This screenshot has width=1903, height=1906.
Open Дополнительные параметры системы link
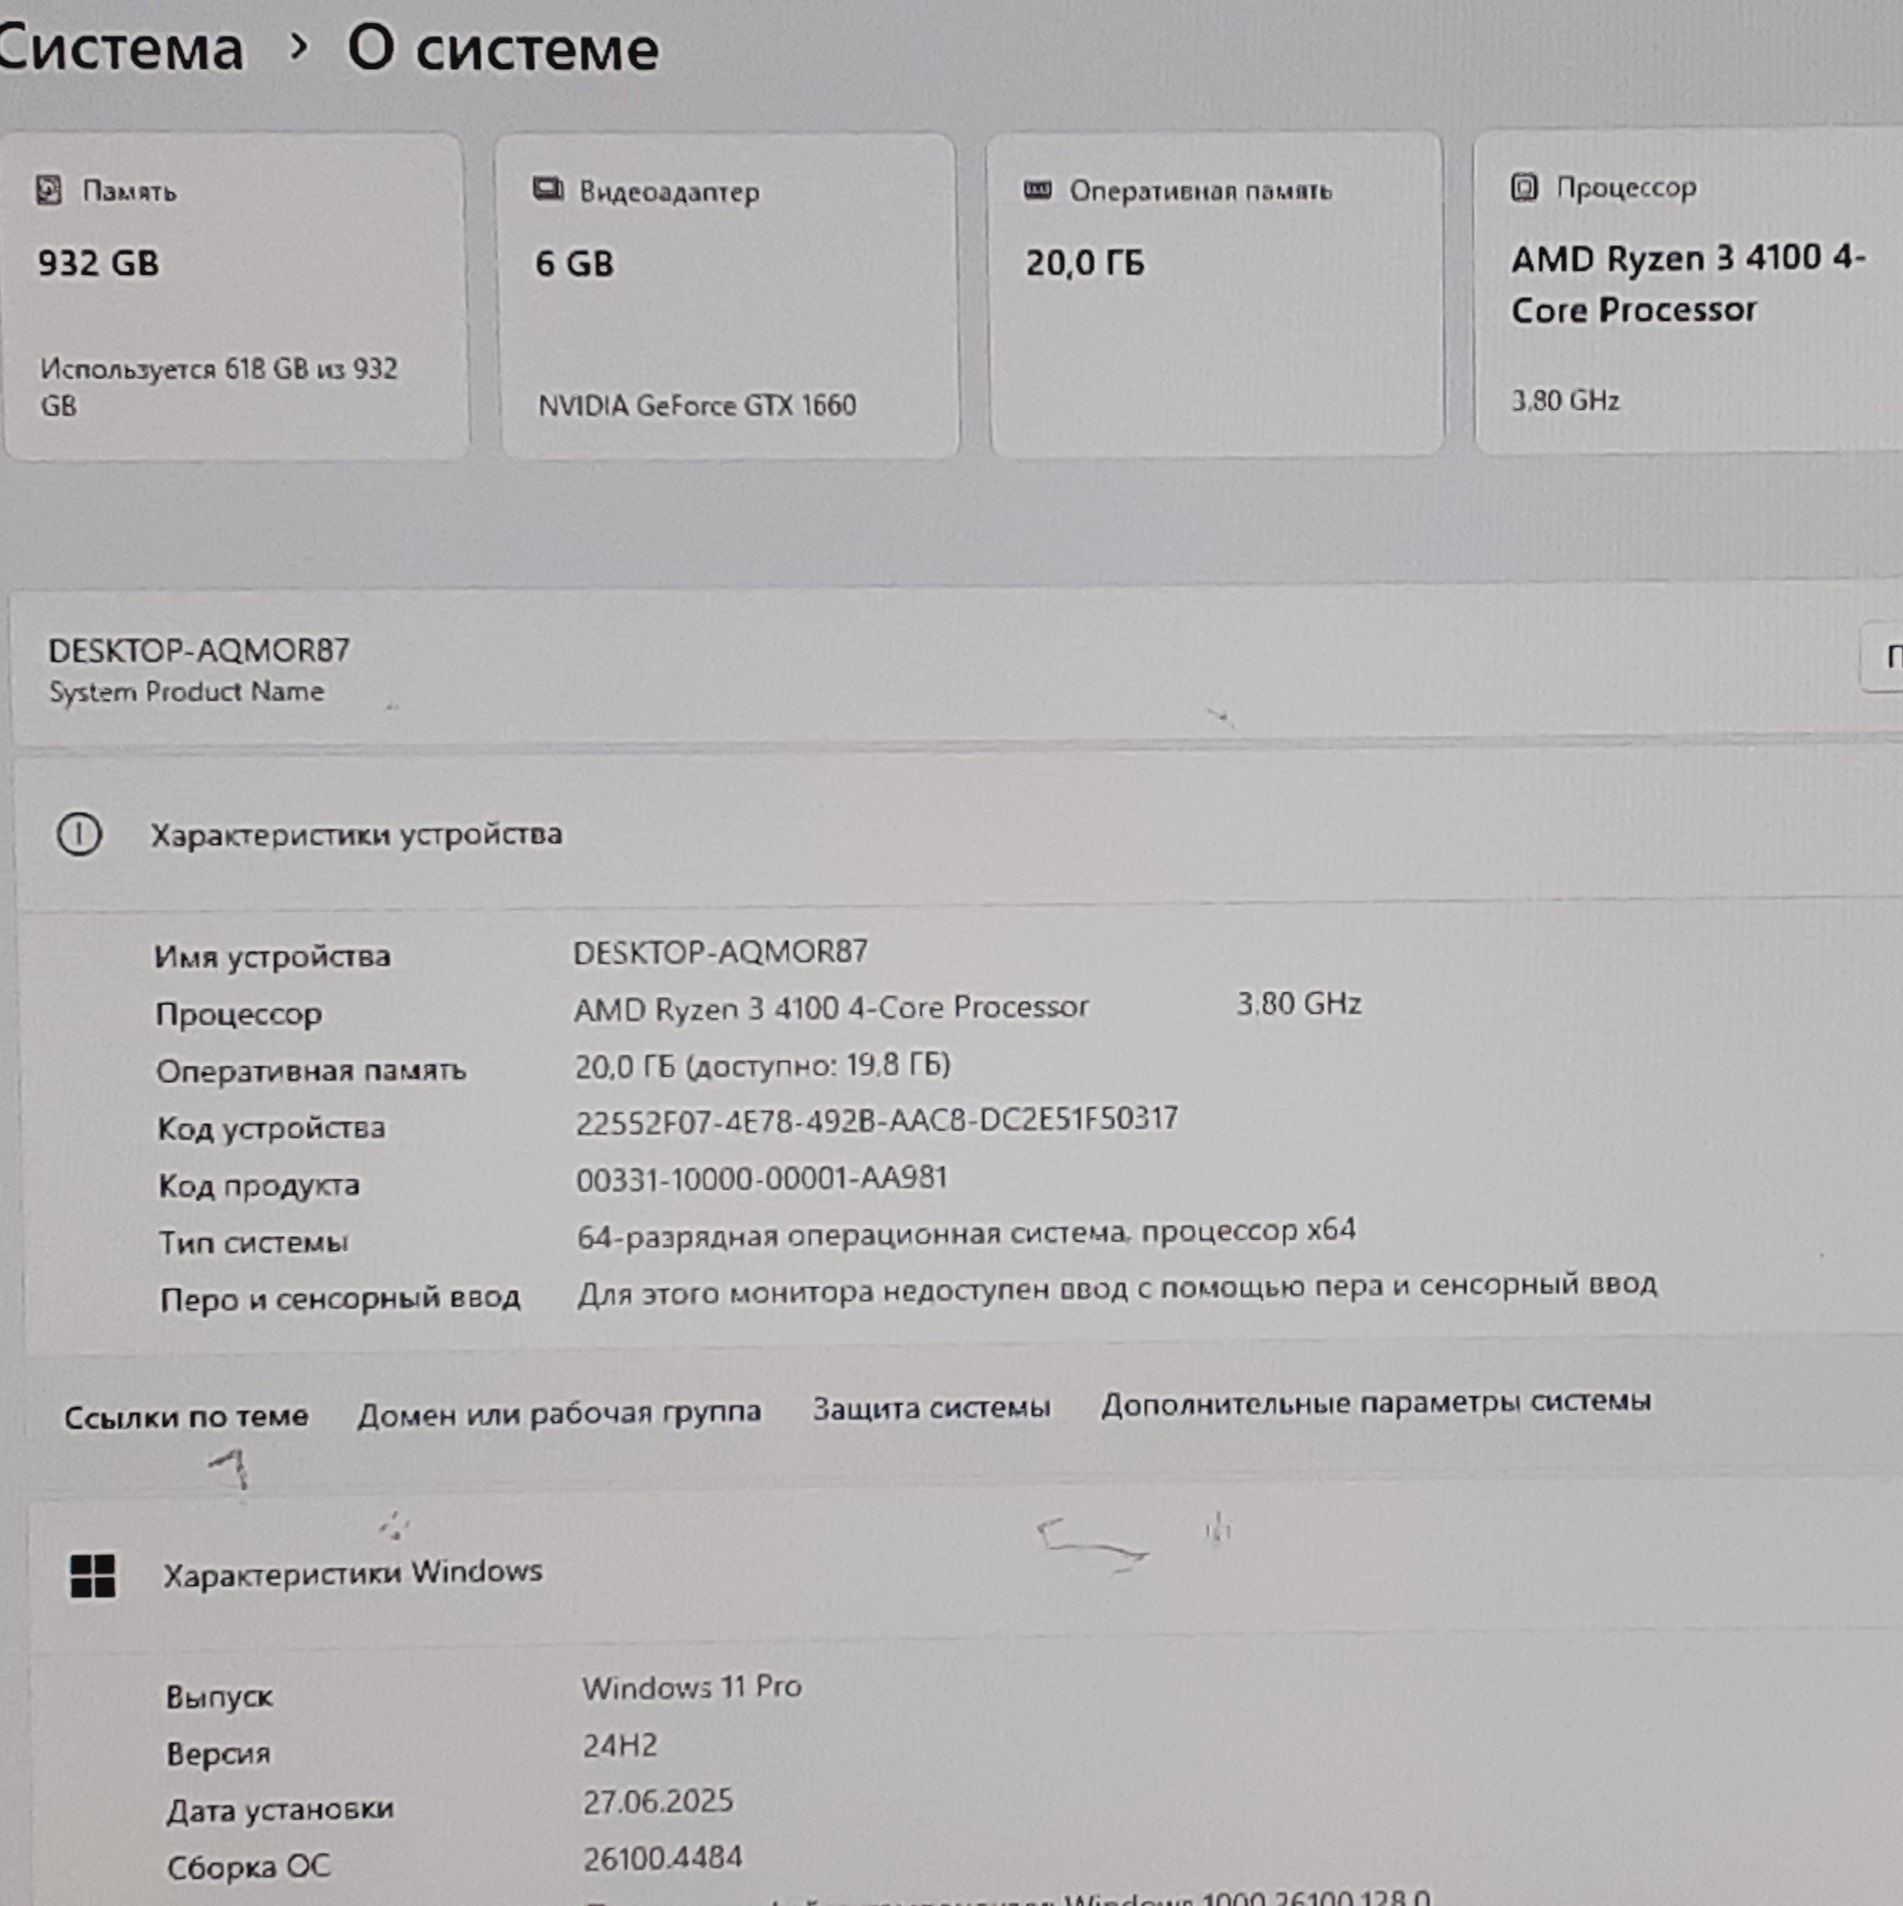(1376, 1402)
